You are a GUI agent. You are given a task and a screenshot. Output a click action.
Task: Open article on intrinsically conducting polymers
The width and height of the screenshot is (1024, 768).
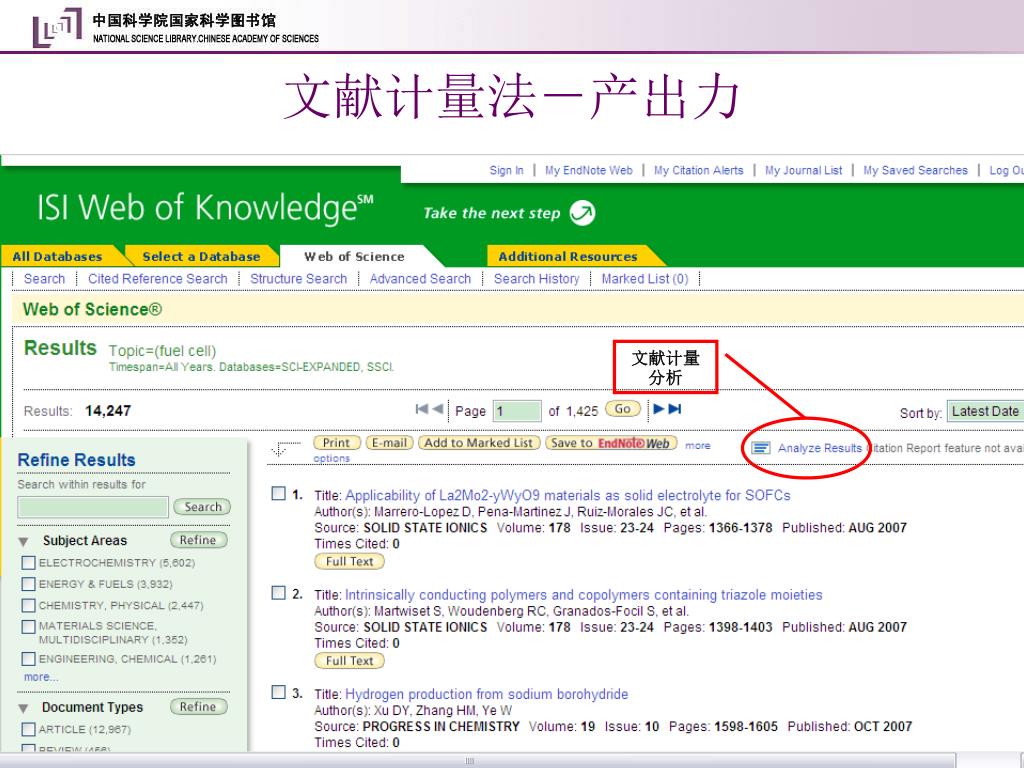click(583, 595)
